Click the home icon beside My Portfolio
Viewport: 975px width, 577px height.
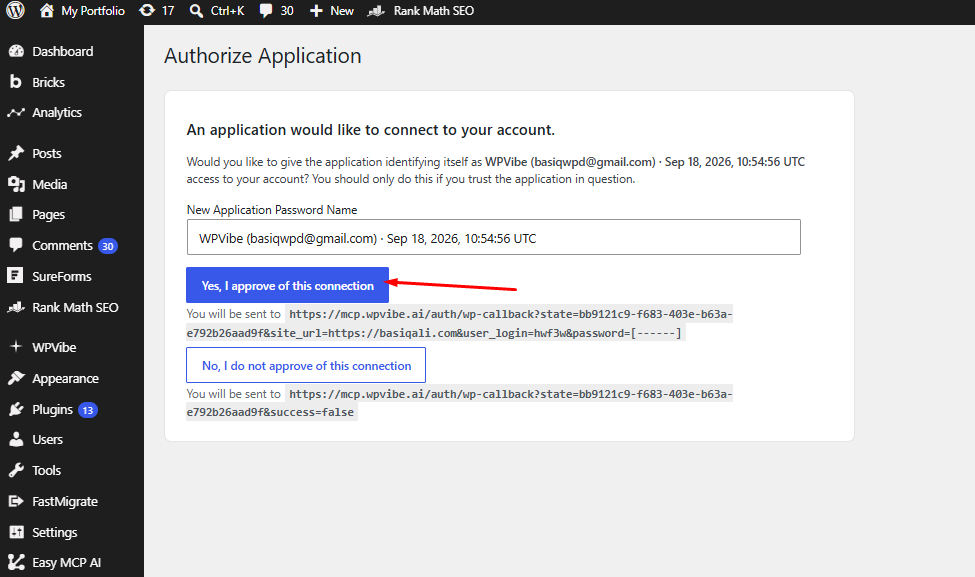click(x=47, y=11)
